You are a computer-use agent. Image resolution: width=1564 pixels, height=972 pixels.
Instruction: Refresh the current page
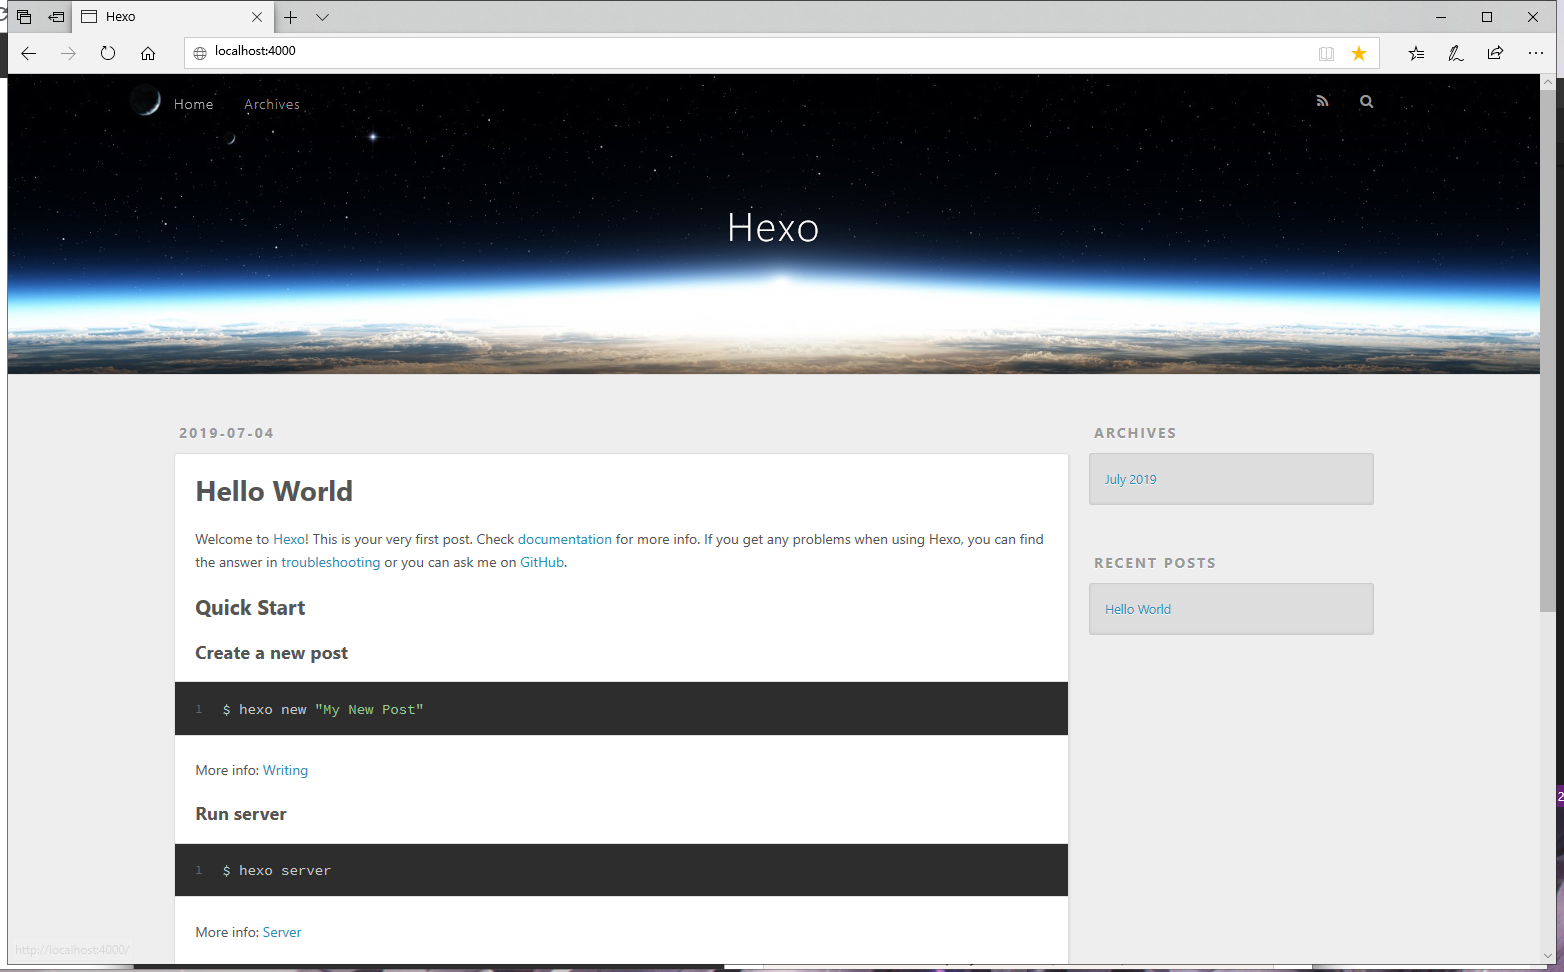coord(108,53)
